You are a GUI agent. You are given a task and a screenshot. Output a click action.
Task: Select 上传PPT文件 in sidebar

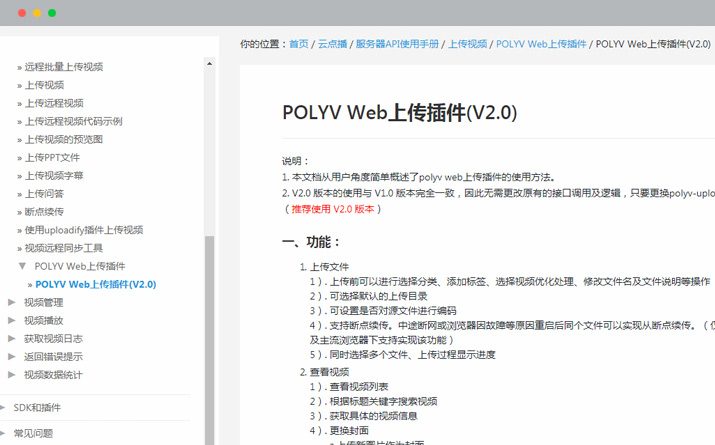pos(52,157)
